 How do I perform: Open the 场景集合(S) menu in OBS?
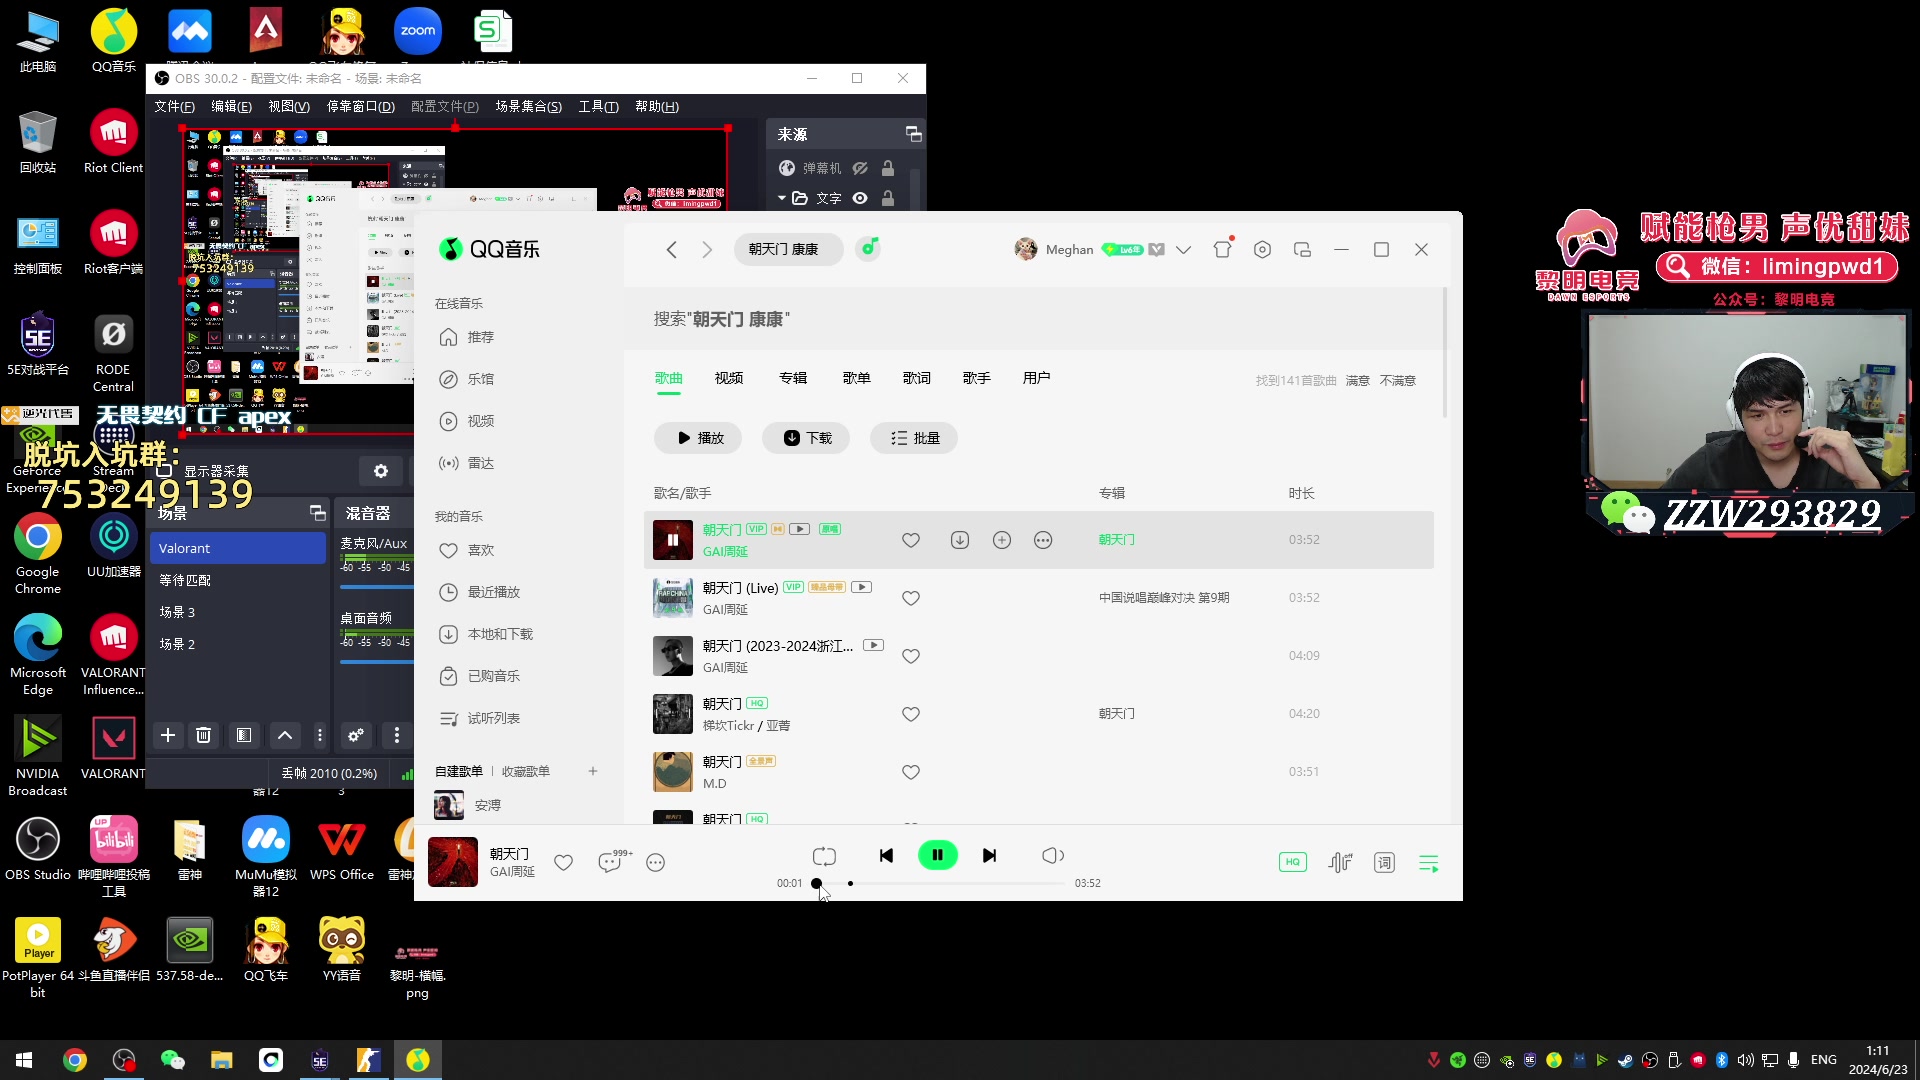[x=529, y=107]
